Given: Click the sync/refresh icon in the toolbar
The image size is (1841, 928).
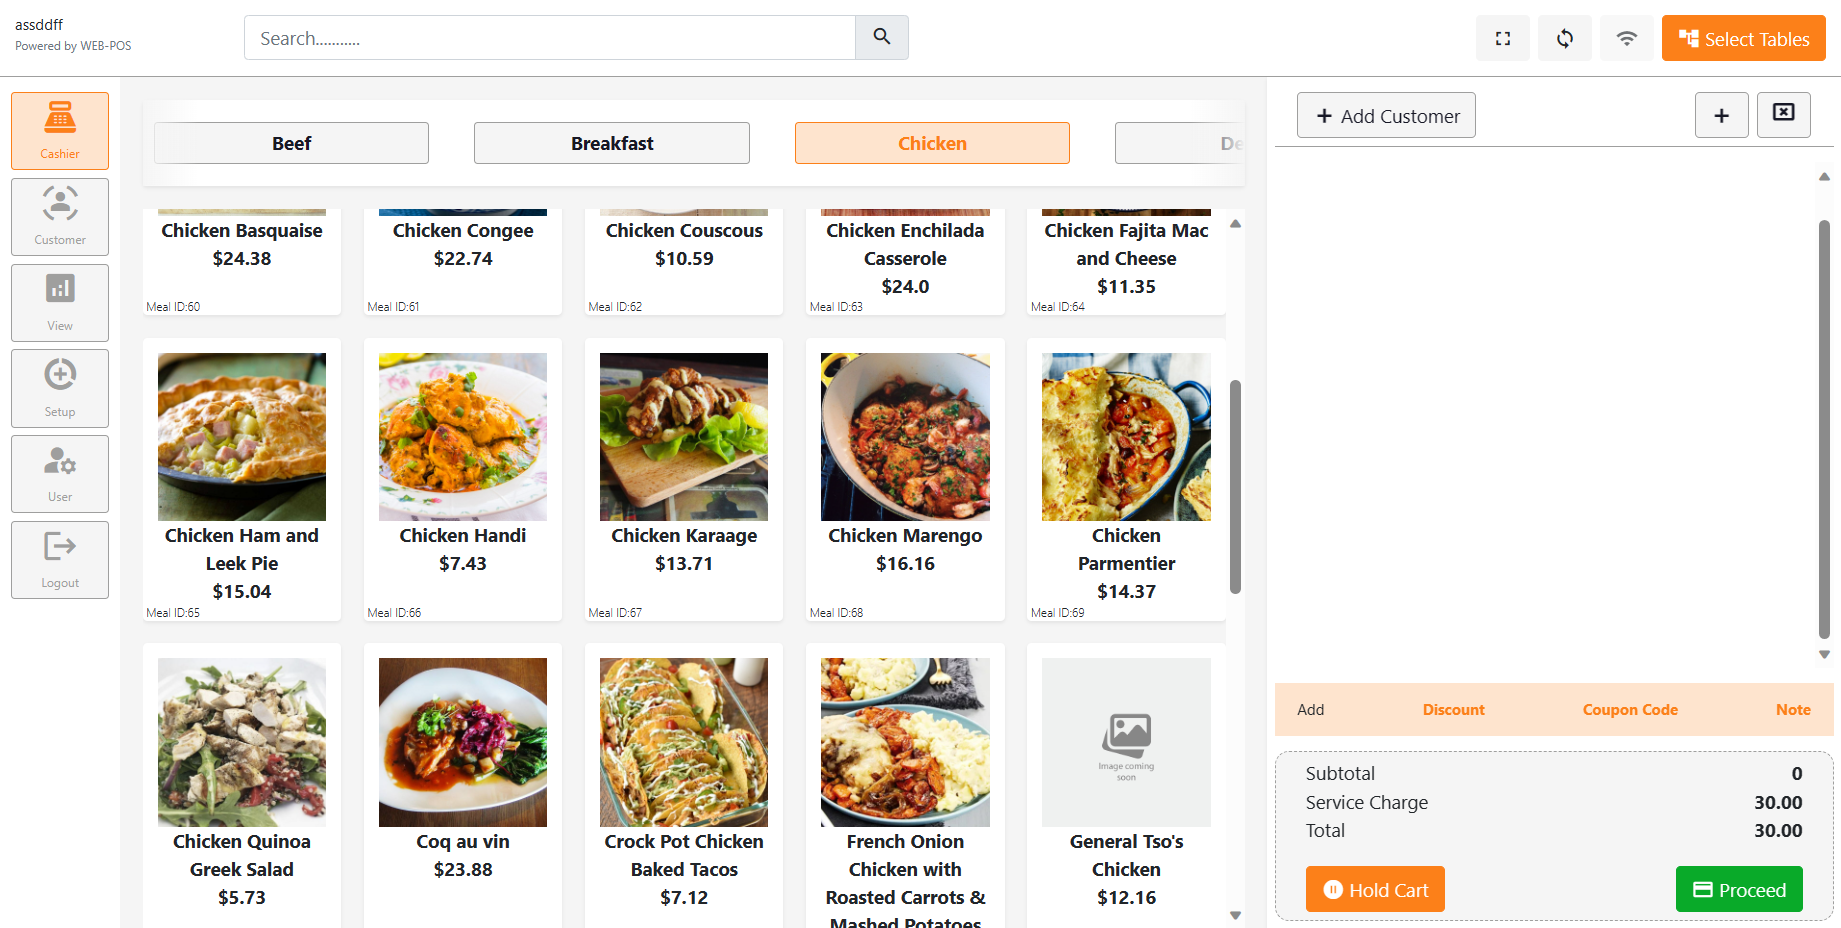Looking at the screenshot, I should pyautogui.click(x=1564, y=38).
